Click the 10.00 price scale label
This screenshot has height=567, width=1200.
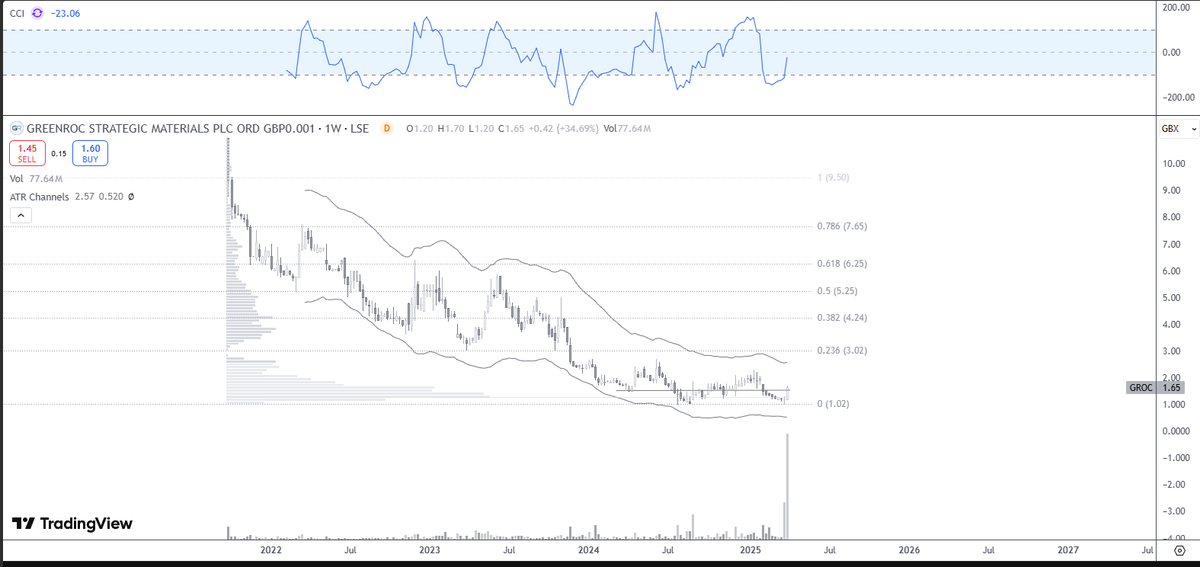(x=1173, y=164)
